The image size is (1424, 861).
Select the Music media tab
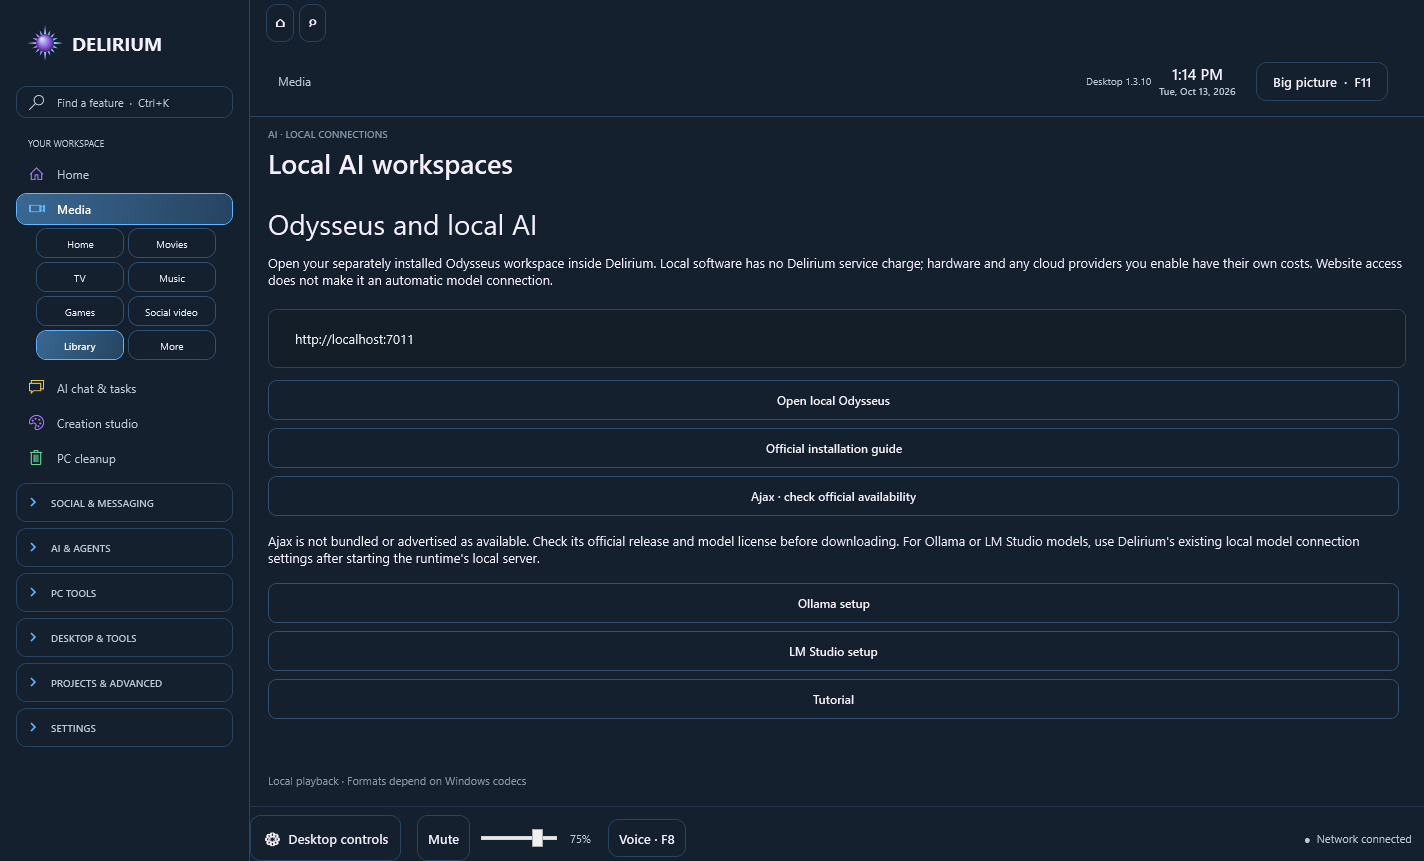(172, 278)
